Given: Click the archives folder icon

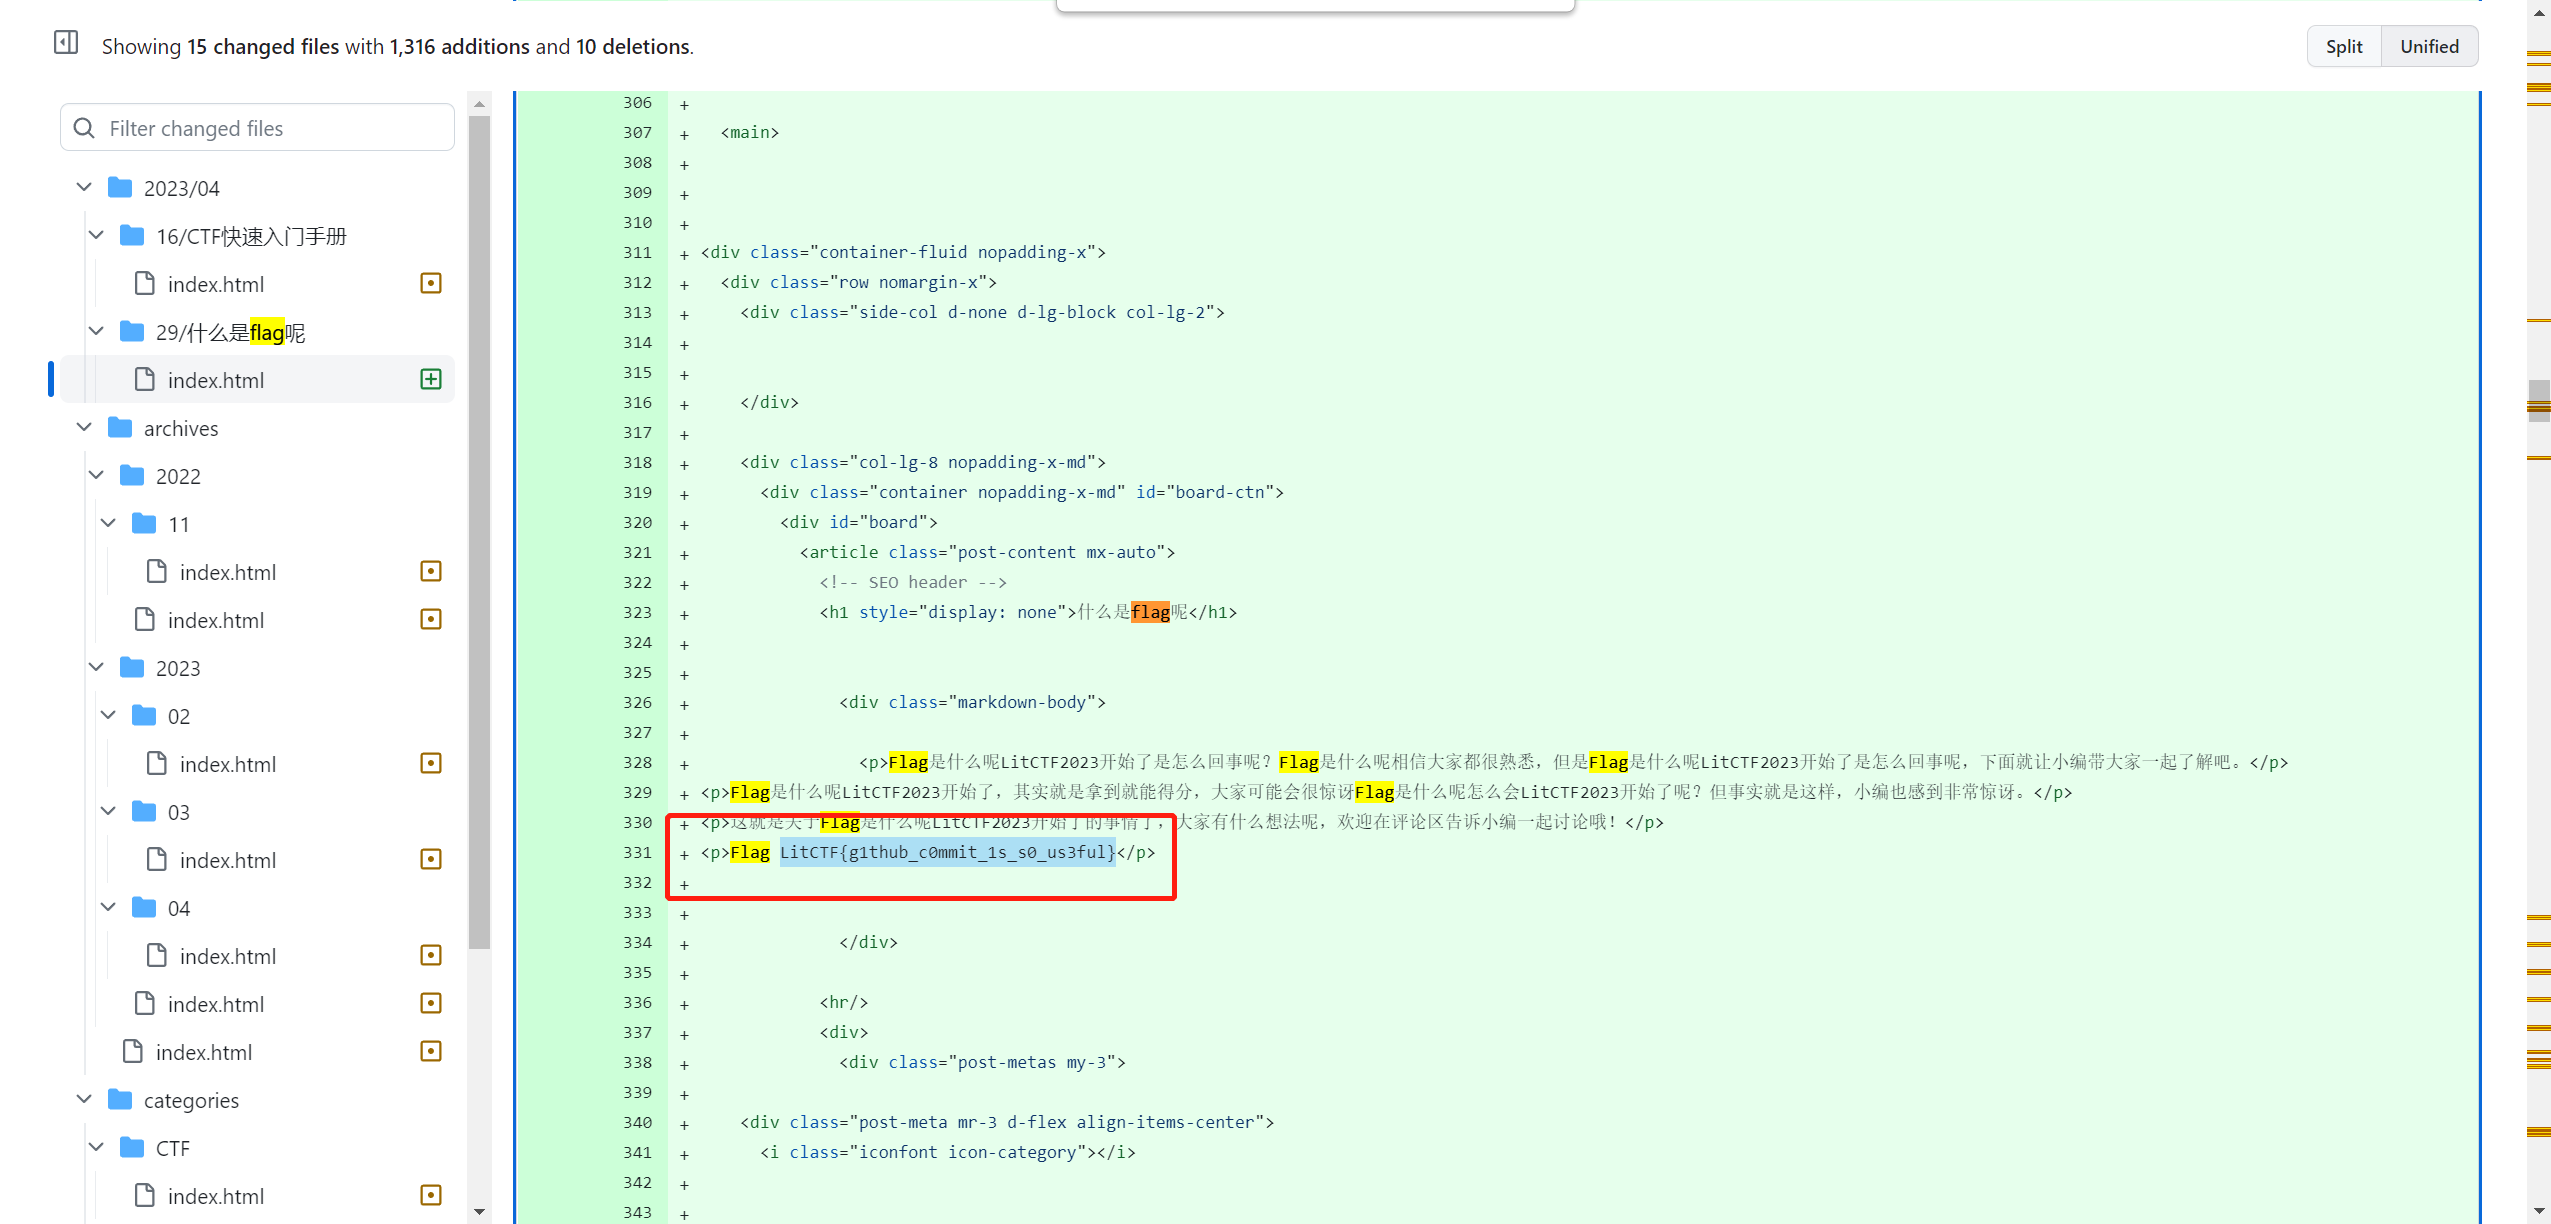Looking at the screenshot, I should 120,428.
